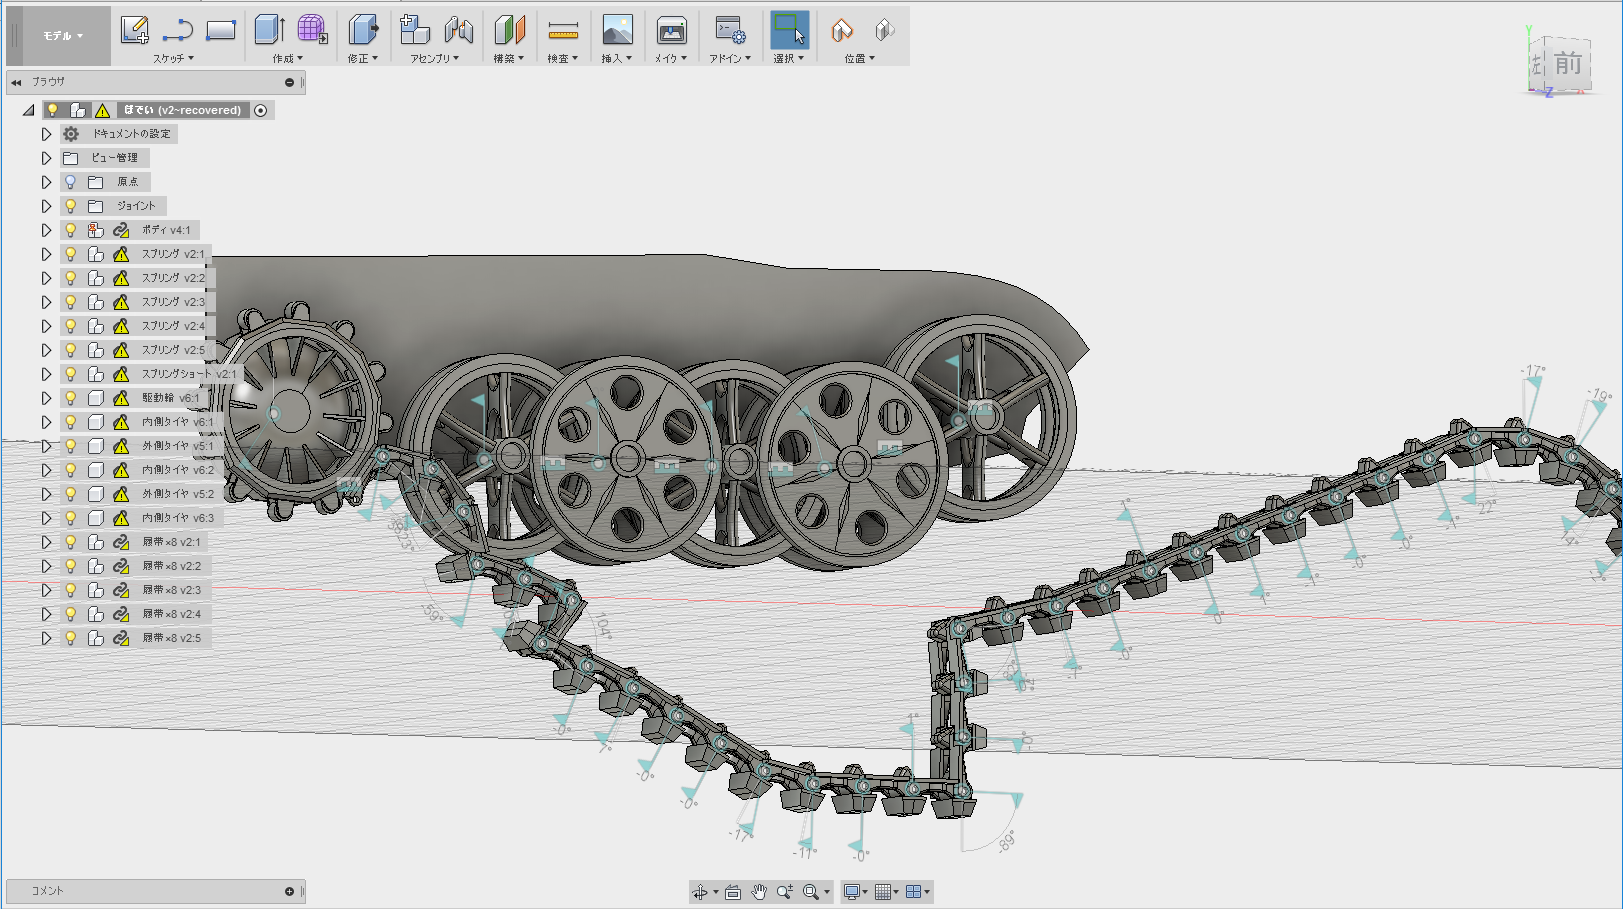The height and width of the screenshot is (909, 1623).
Task: Click the 3D Print make icon
Action: [x=671, y=31]
